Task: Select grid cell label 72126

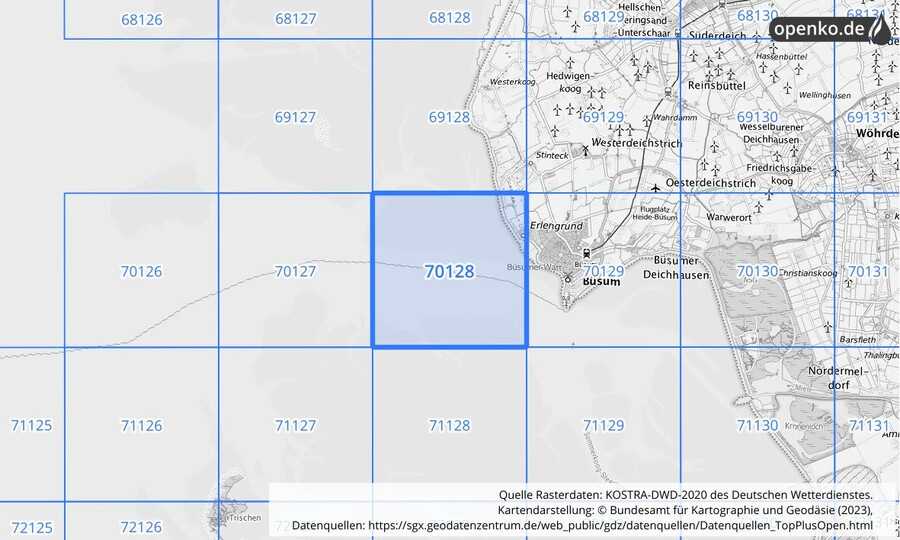Action: [141, 526]
